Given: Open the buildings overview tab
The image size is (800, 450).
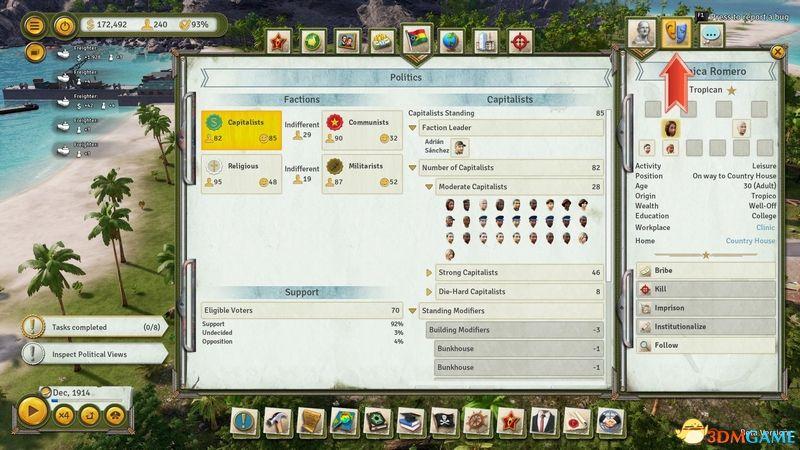Looking at the screenshot, I should 486,42.
